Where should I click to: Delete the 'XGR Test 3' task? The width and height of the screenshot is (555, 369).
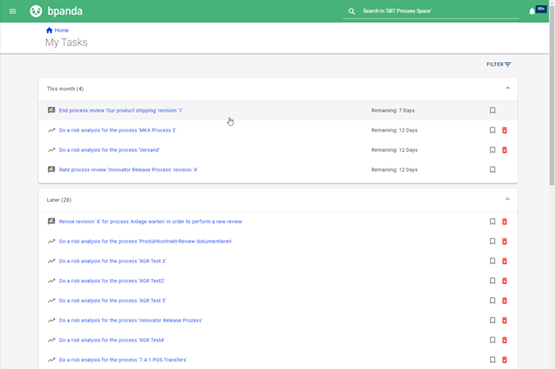[x=504, y=261]
